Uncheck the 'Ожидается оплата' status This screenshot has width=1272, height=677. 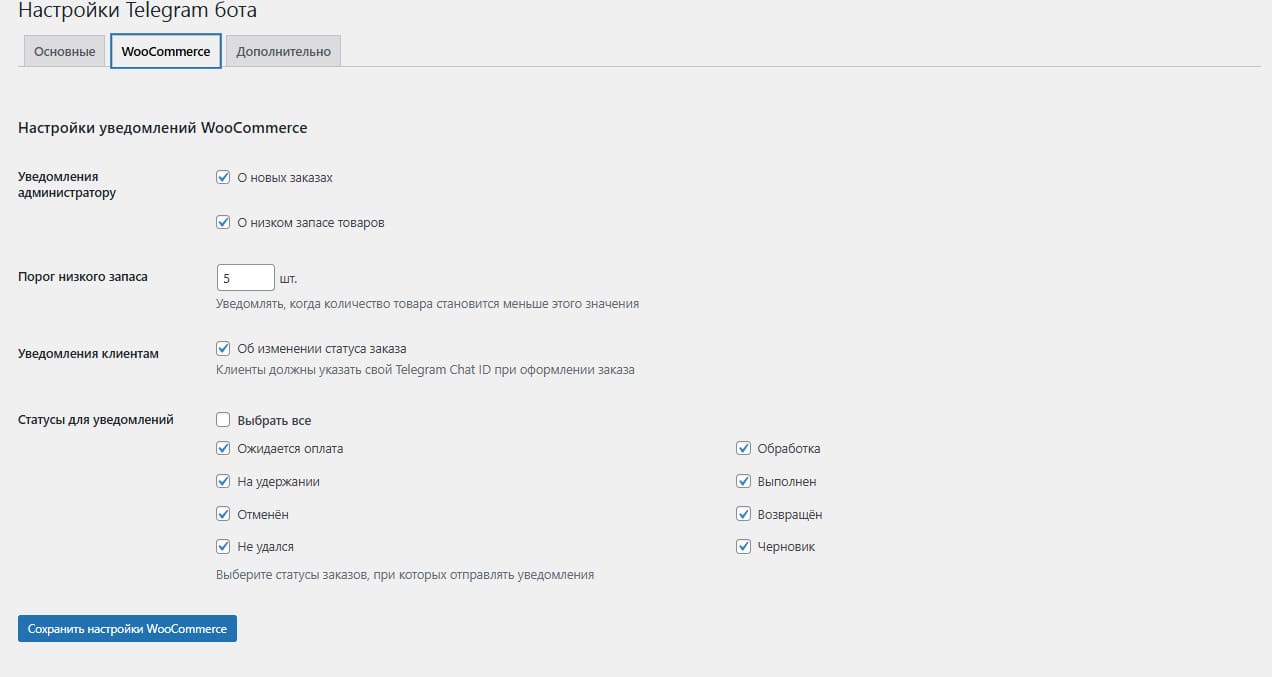(224, 449)
